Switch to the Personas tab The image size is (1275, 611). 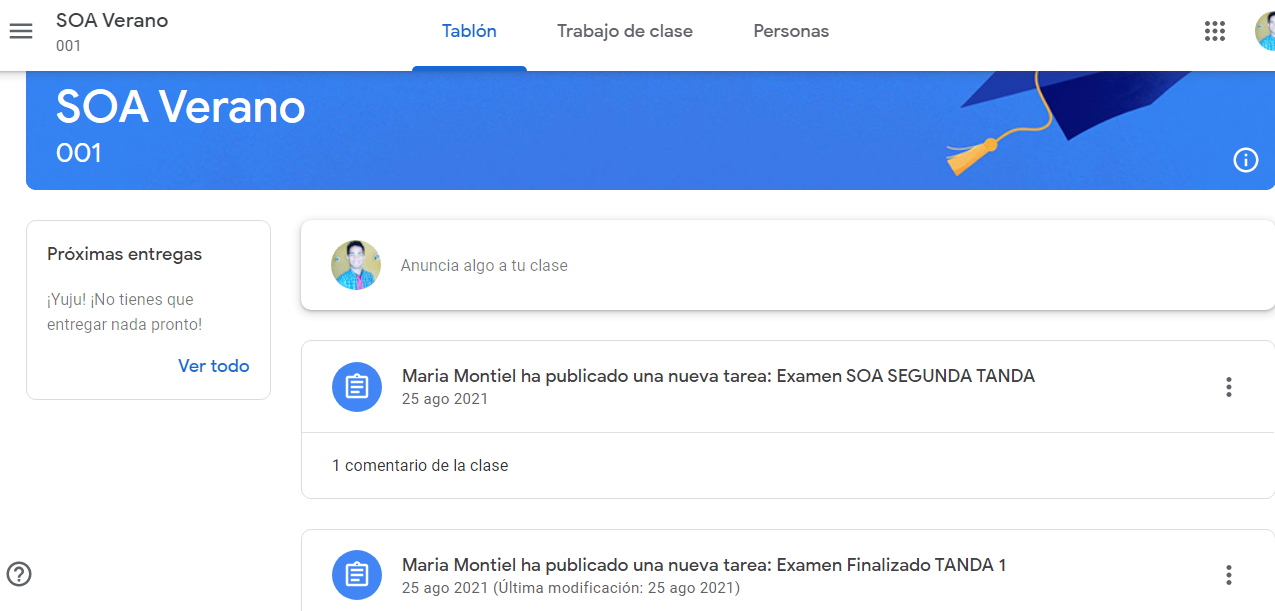click(x=791, y=31)
